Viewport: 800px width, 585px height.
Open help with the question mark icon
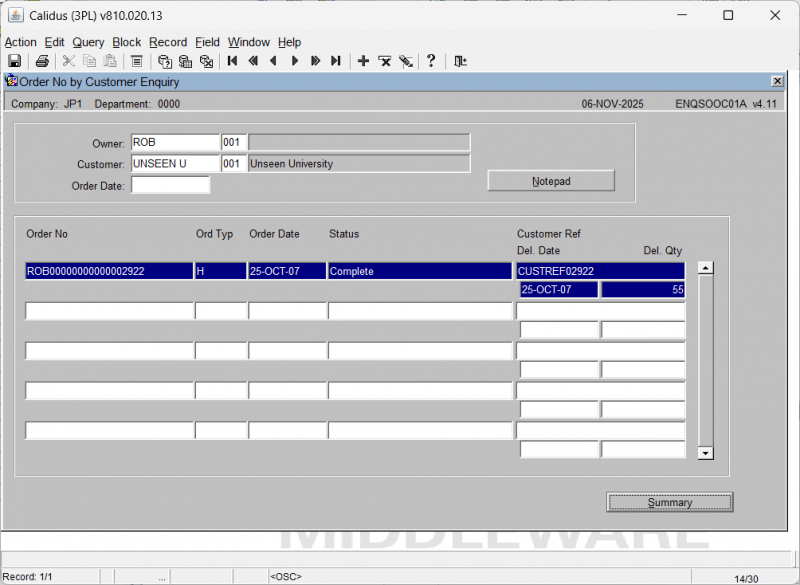tap(431, 61)
